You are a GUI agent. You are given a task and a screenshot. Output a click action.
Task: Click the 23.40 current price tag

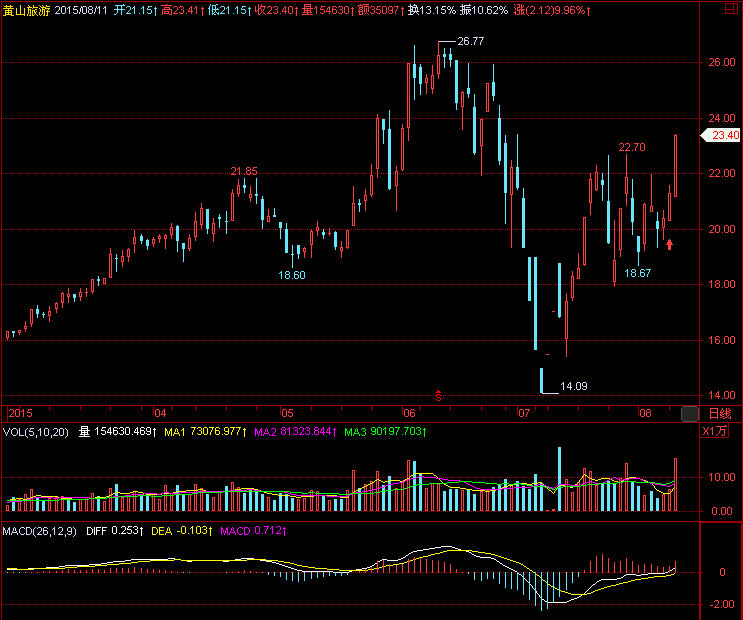coord(724,135)
